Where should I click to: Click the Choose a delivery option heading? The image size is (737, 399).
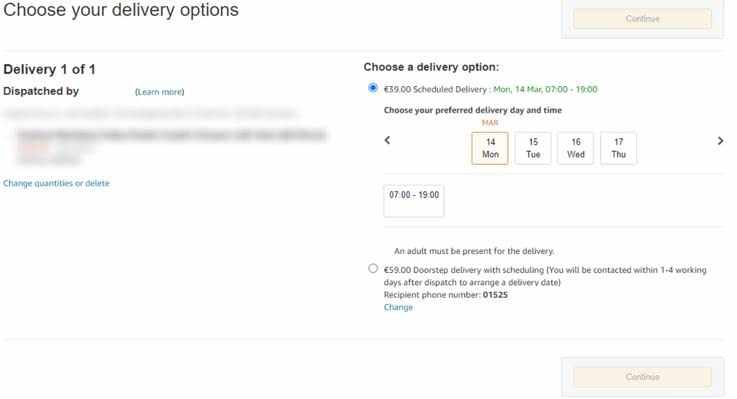(431, 67)
